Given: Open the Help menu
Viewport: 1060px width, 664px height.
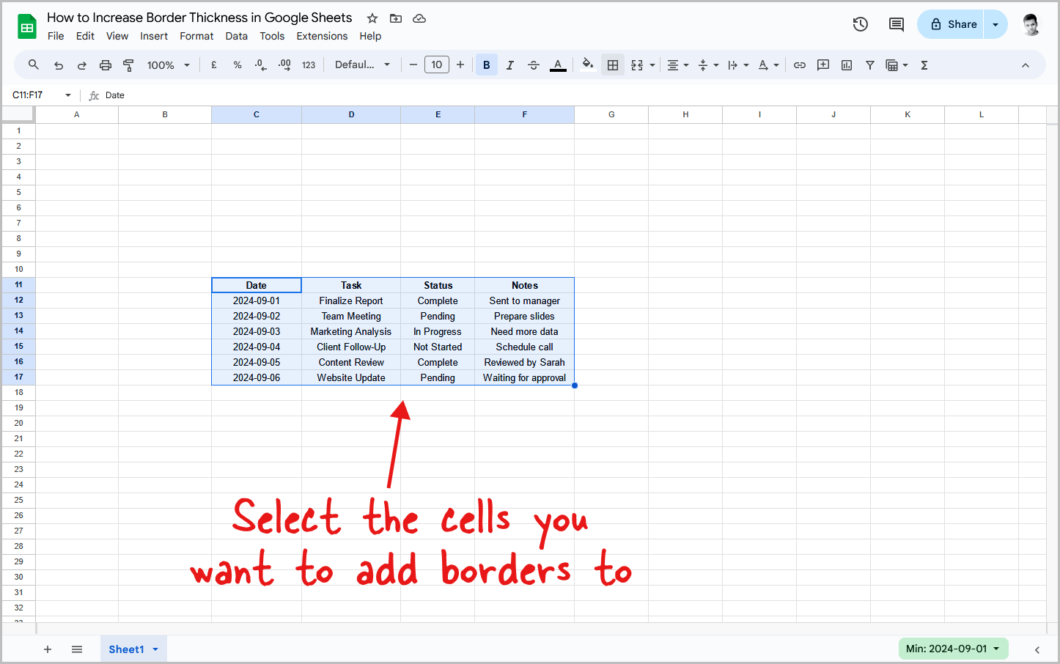Looking at the screenshot, I should point(370,36).
